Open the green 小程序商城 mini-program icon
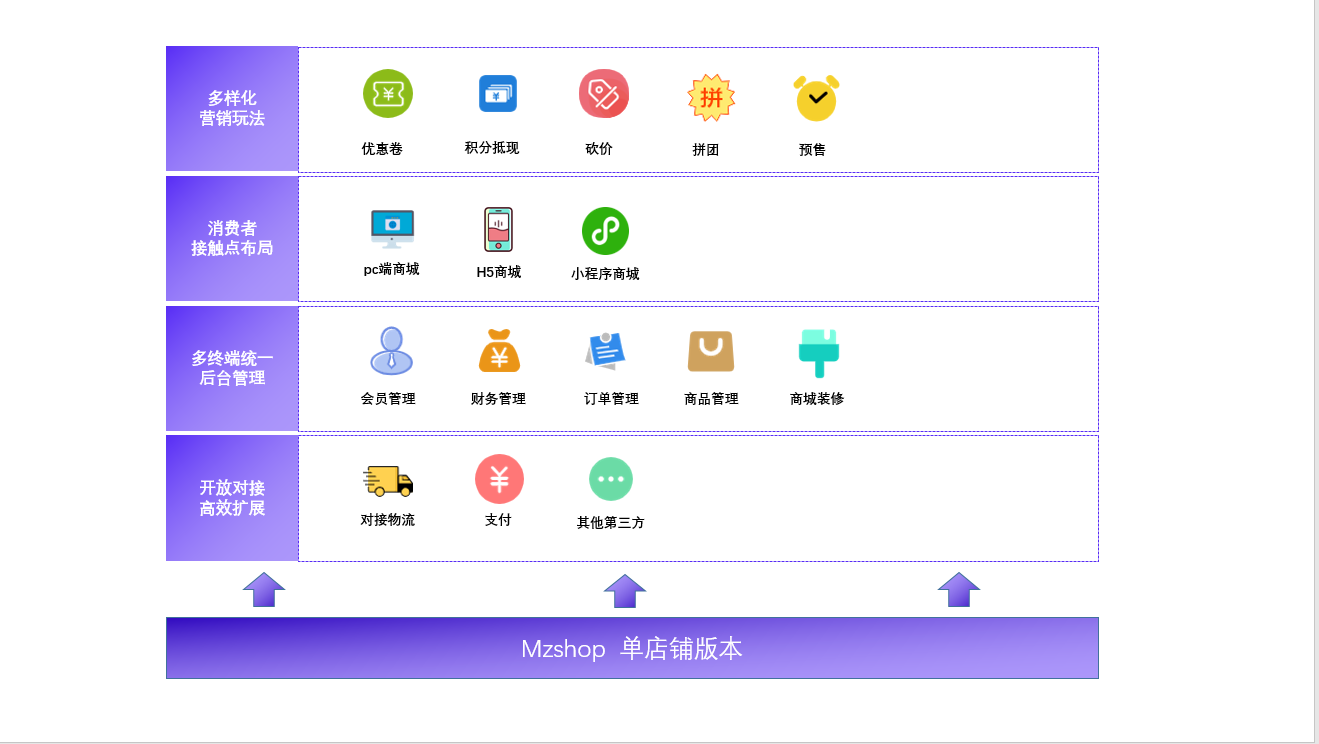This screenshot has height=744, width=1319. point(605,231)
